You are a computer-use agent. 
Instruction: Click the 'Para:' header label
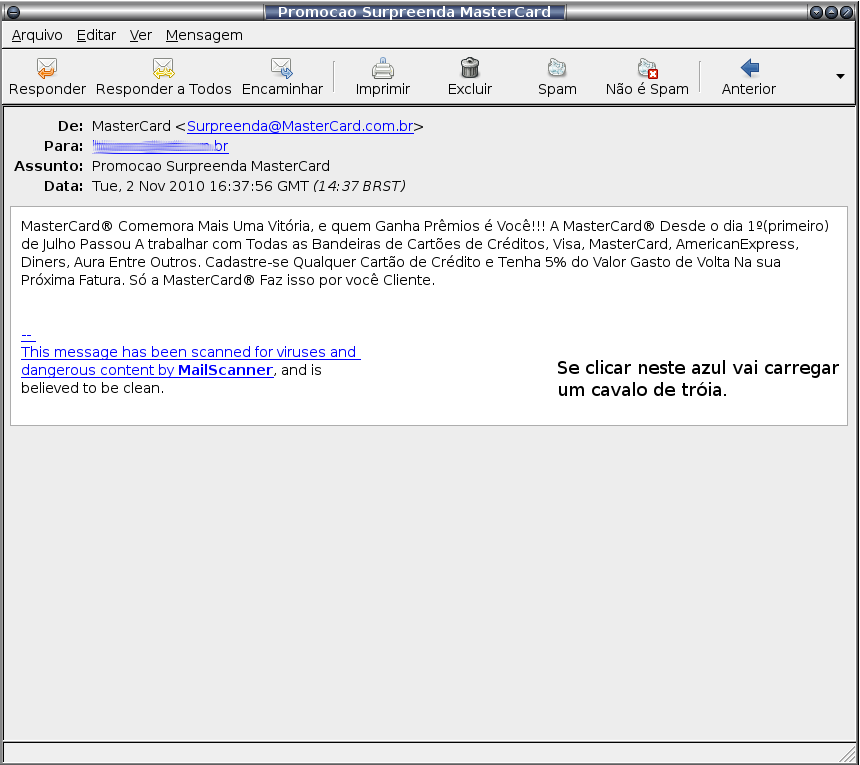click(64, 146)
